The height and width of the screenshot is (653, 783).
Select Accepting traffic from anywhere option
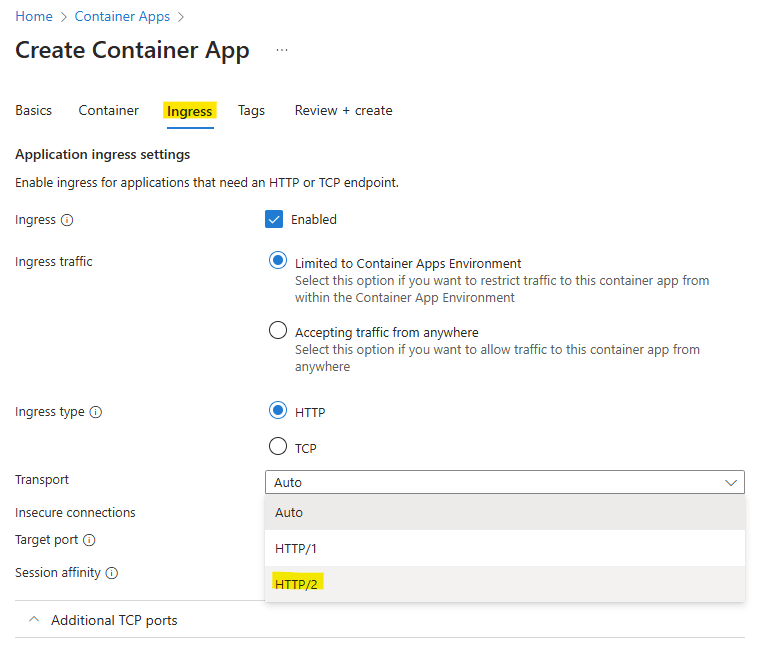click(278, 331)
